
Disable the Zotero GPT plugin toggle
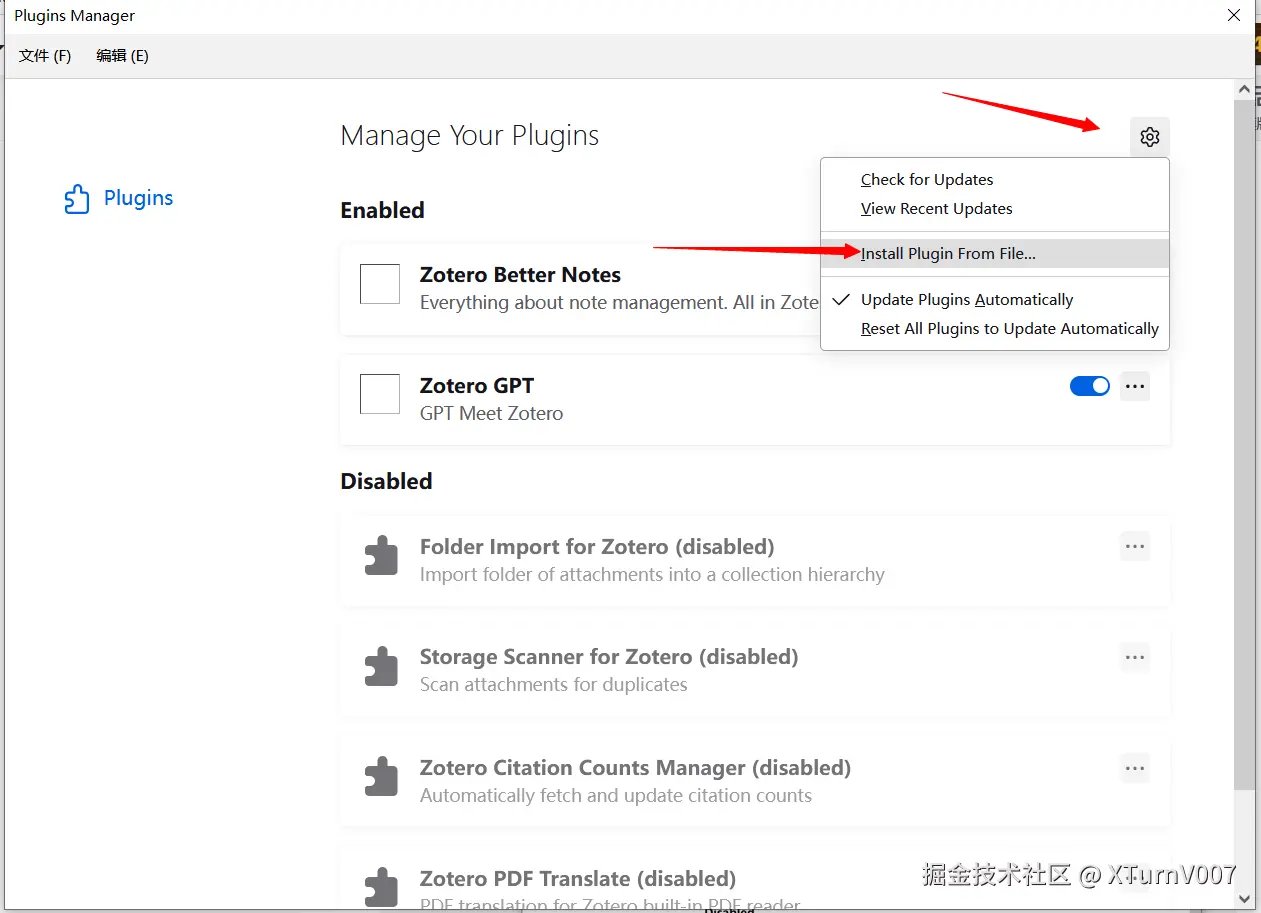pos(1090,386)
